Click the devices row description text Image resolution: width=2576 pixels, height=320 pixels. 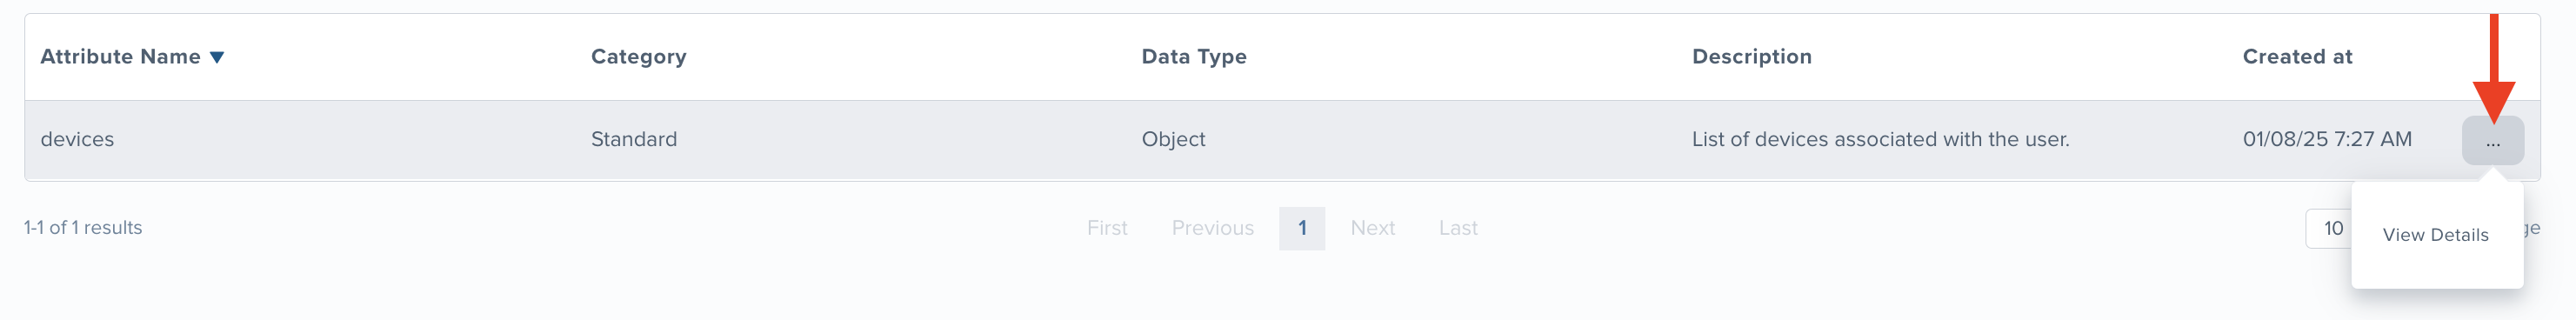click(x=1880, y=139)
